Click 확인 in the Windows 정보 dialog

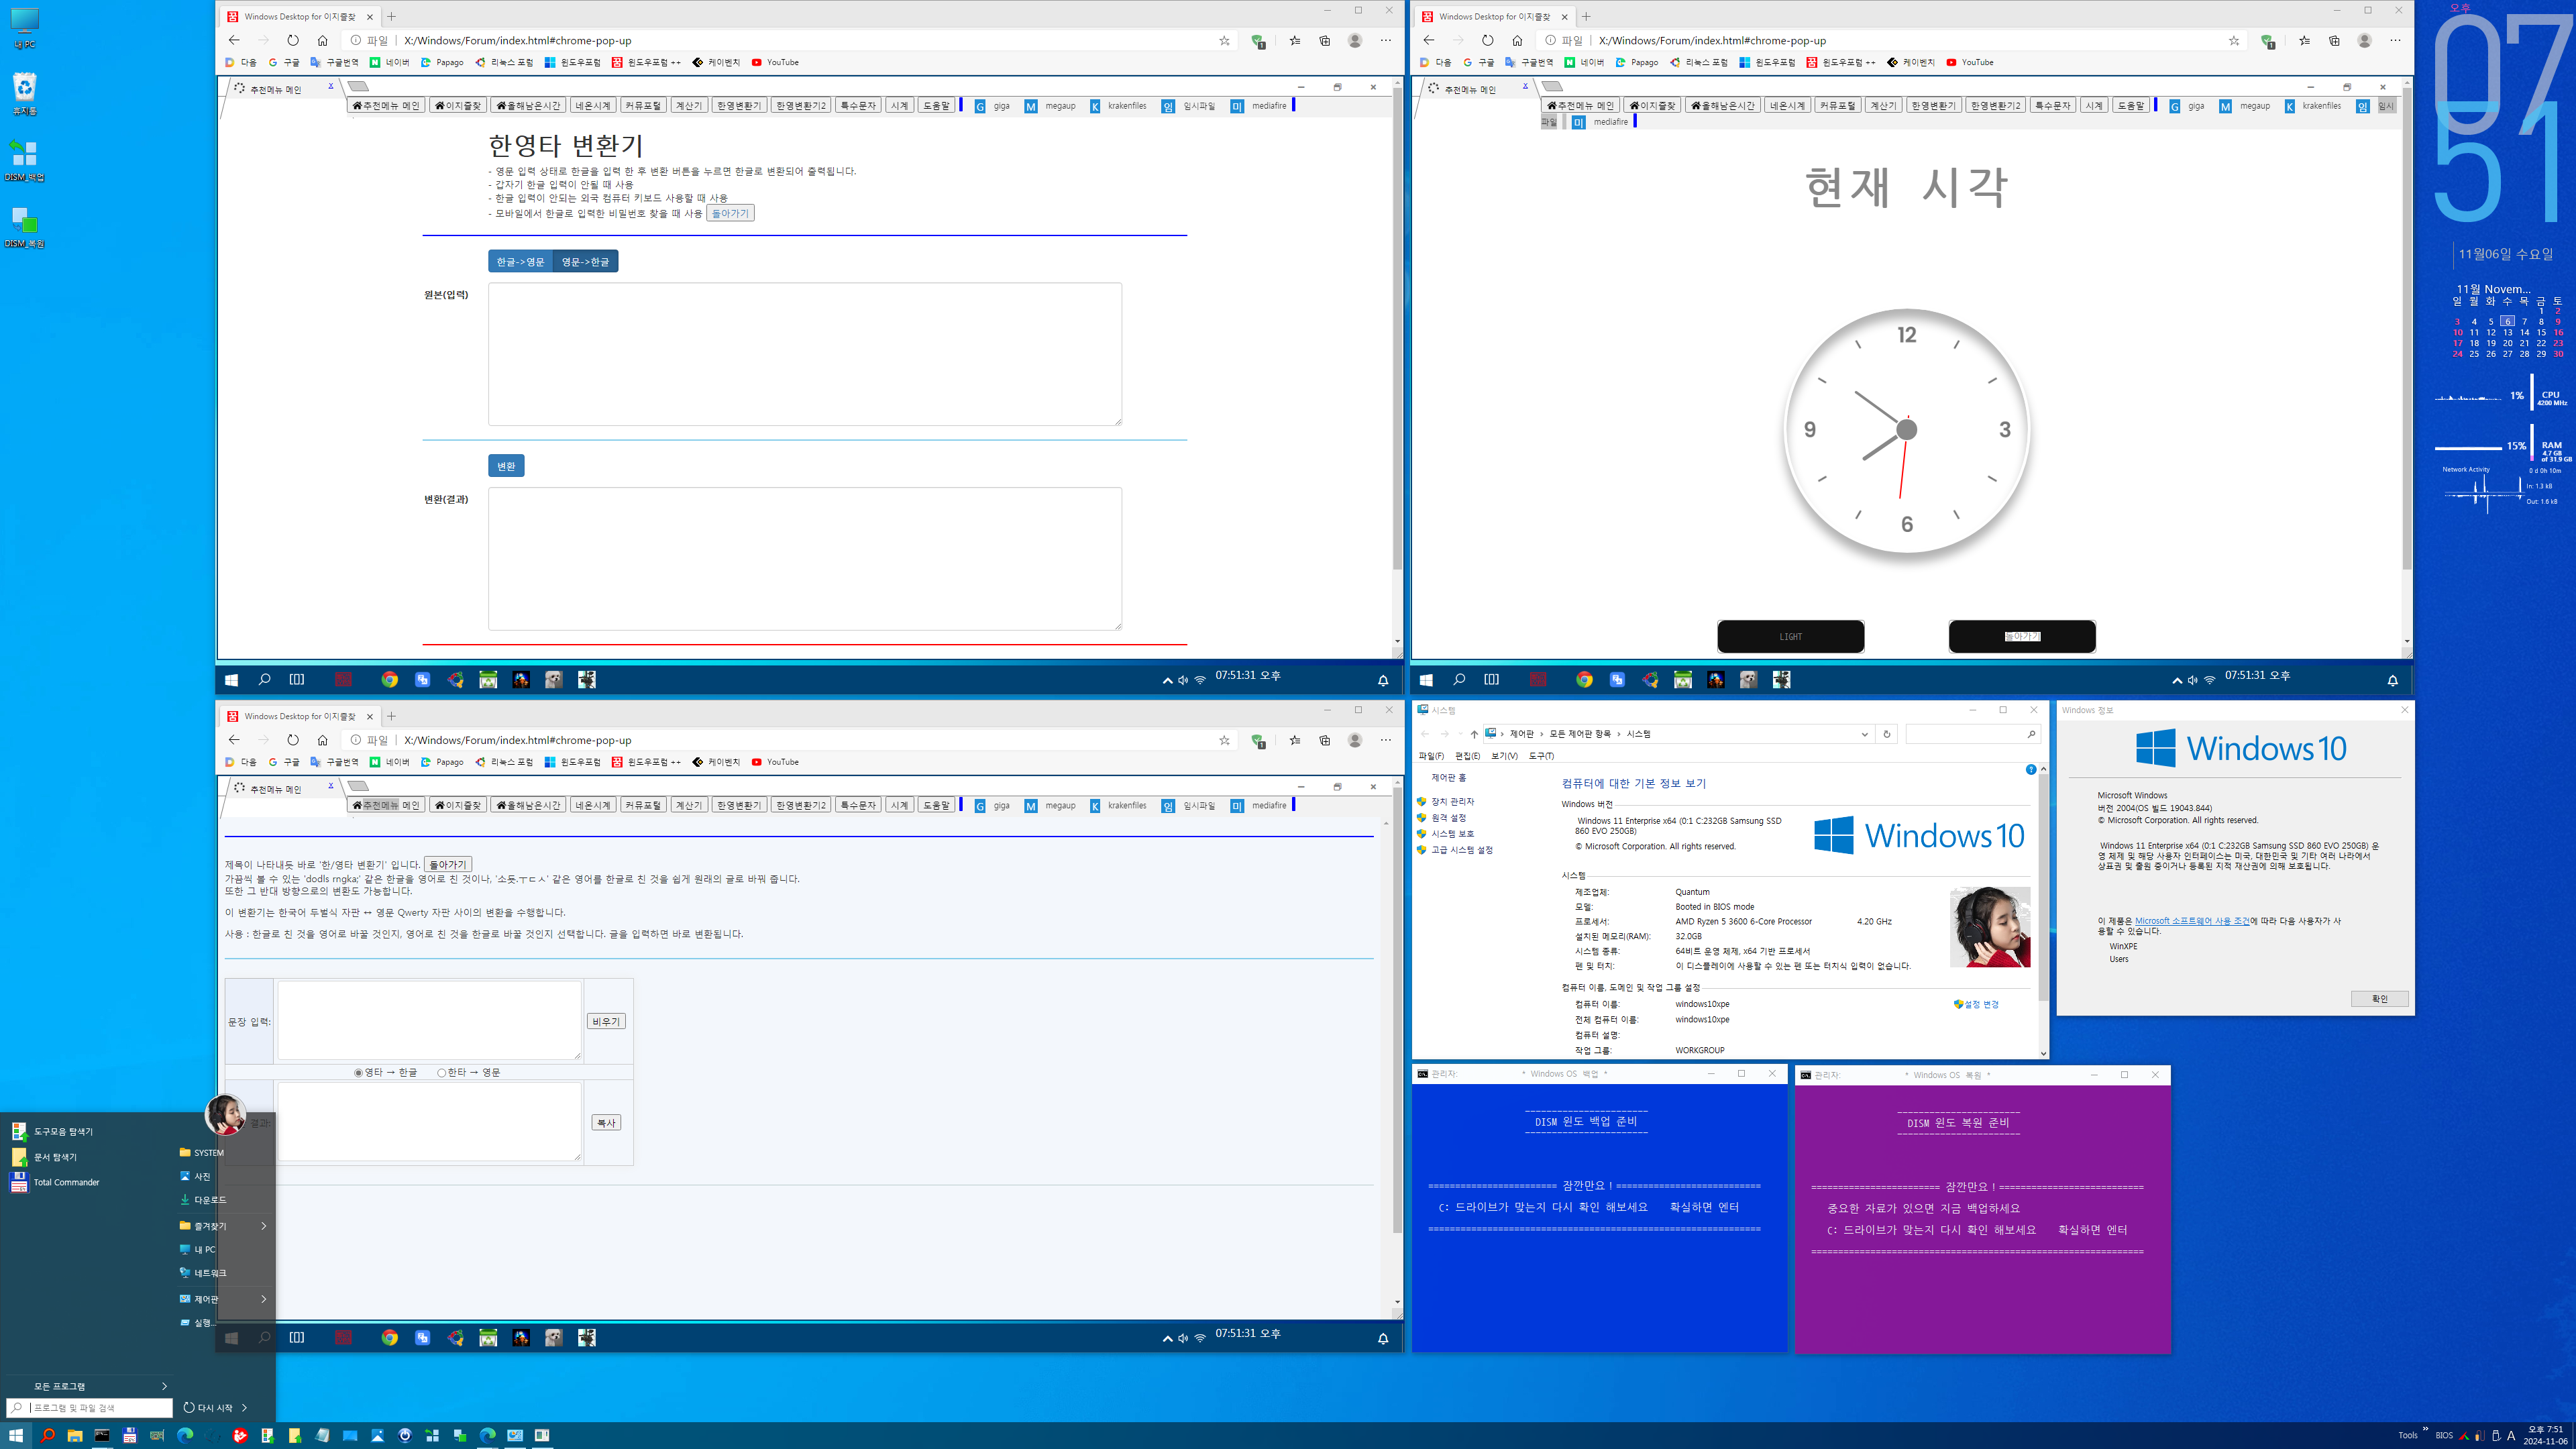pyautogui.click(x=2380, y=999)
